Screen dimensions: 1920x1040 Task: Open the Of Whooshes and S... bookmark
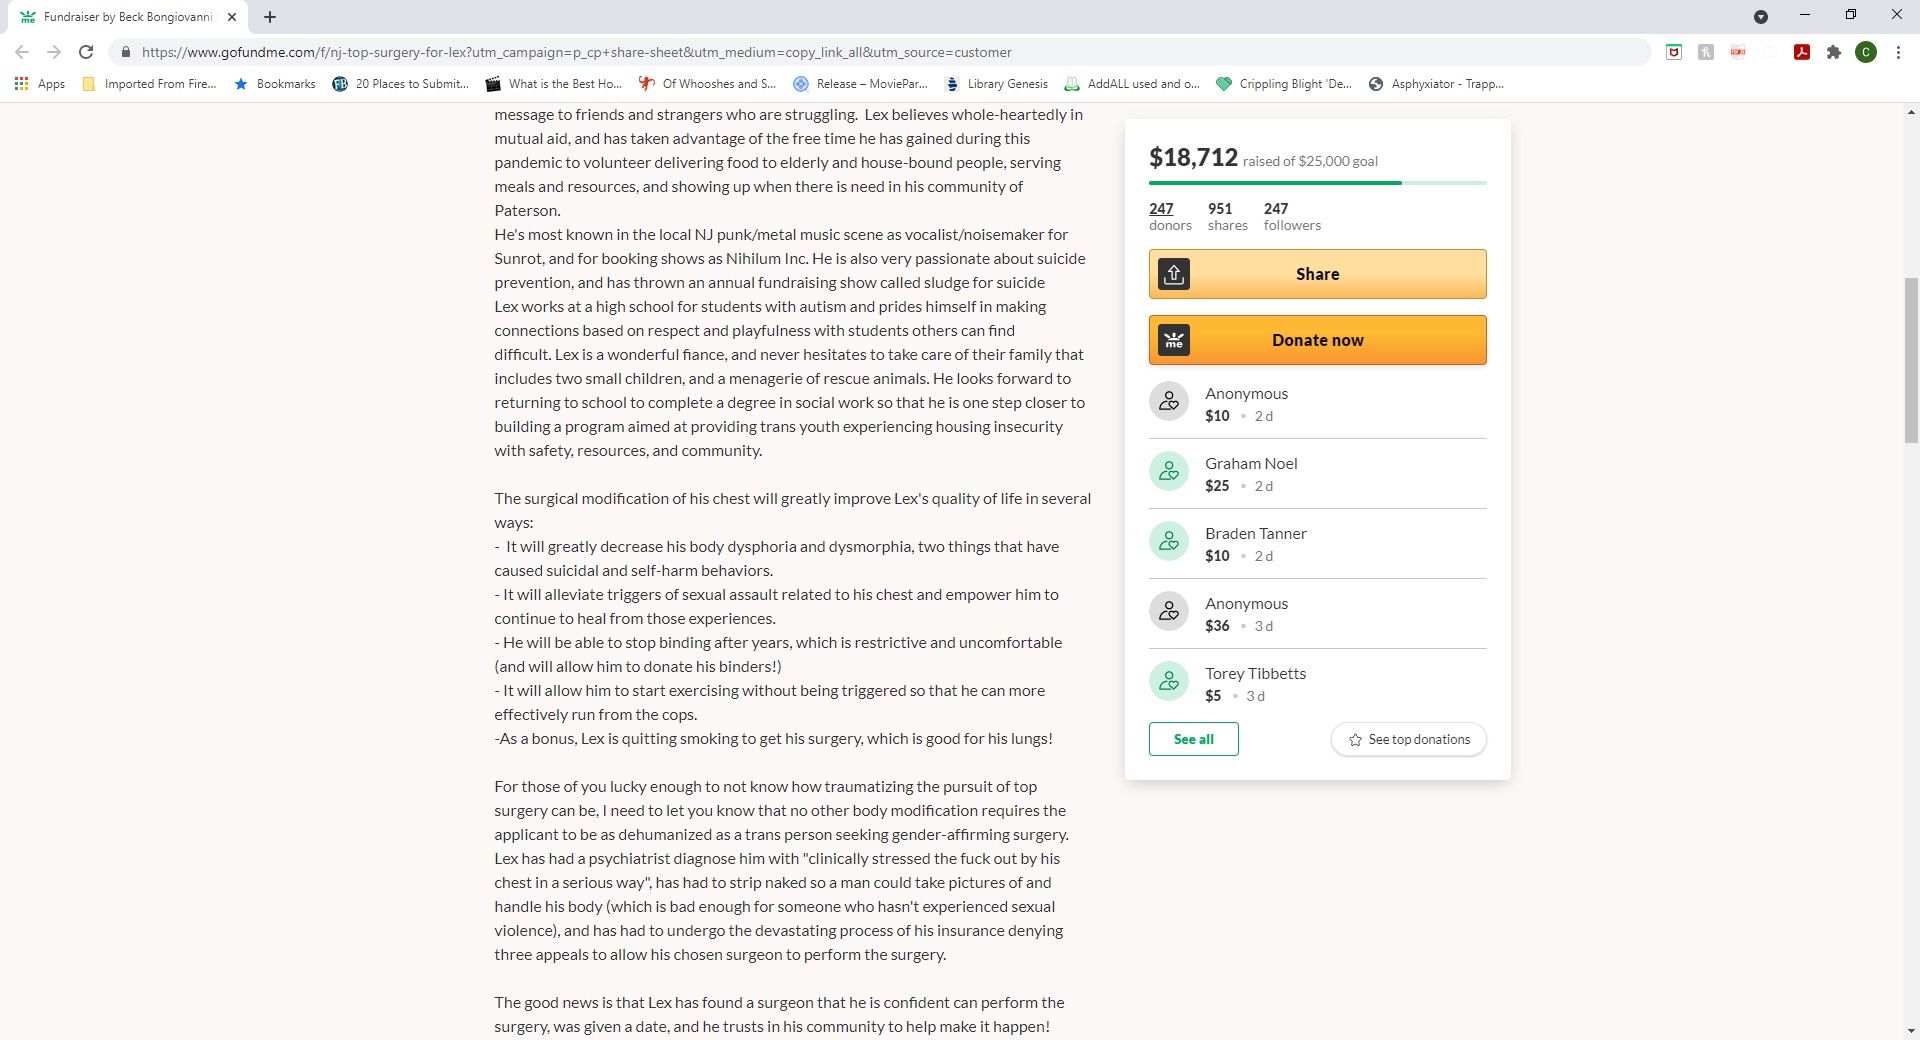[x=707, y=84]
